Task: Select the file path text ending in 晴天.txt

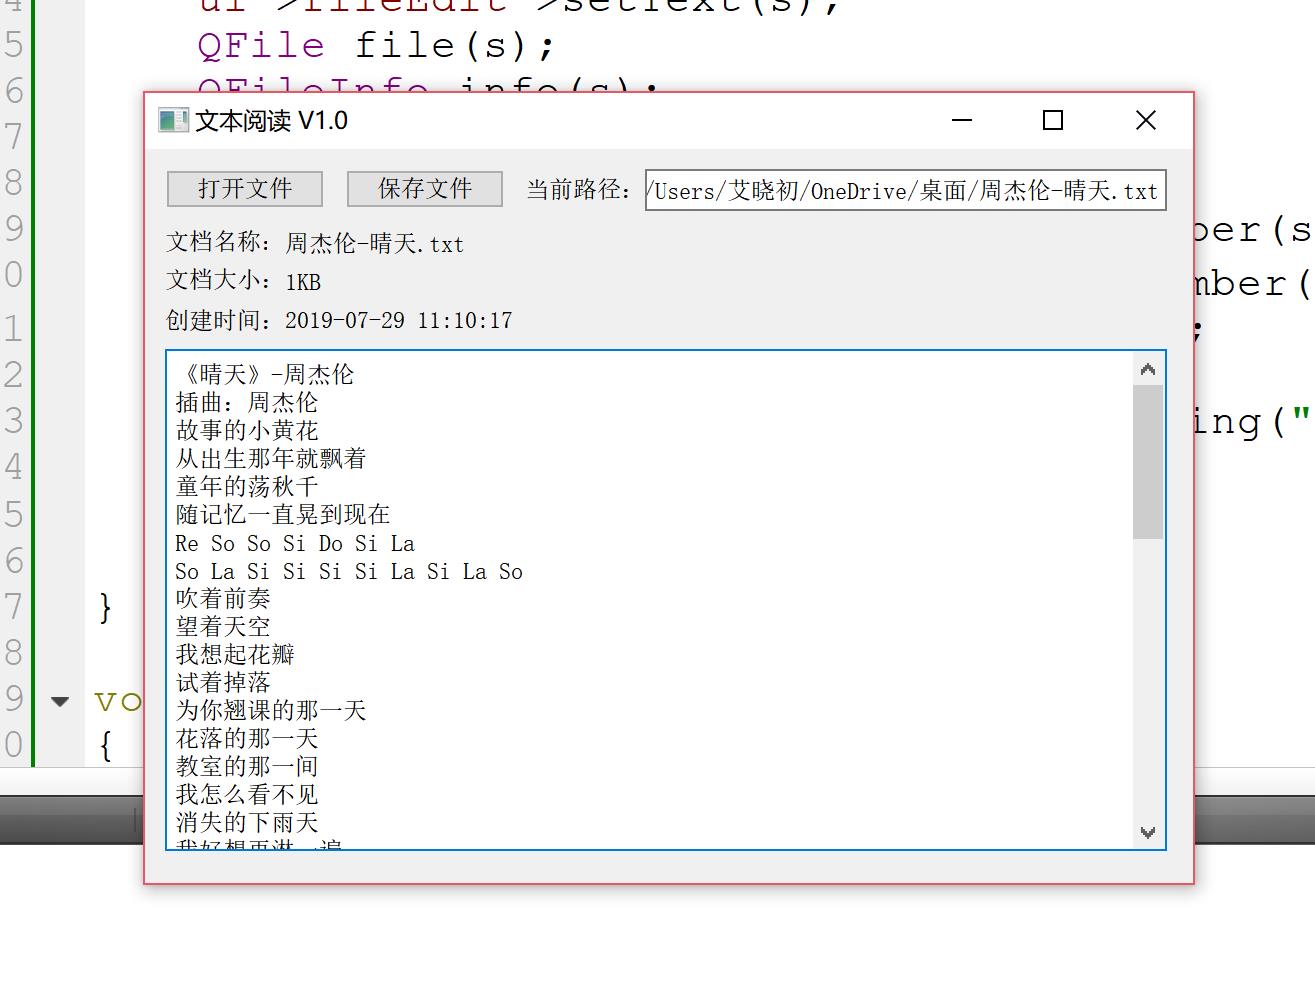Action: point(900,191)
